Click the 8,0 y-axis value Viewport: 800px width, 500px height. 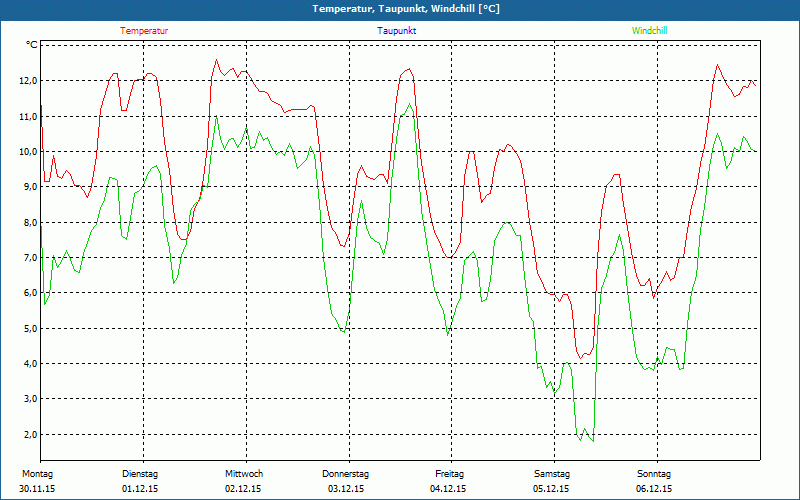[x=29, y=222]
